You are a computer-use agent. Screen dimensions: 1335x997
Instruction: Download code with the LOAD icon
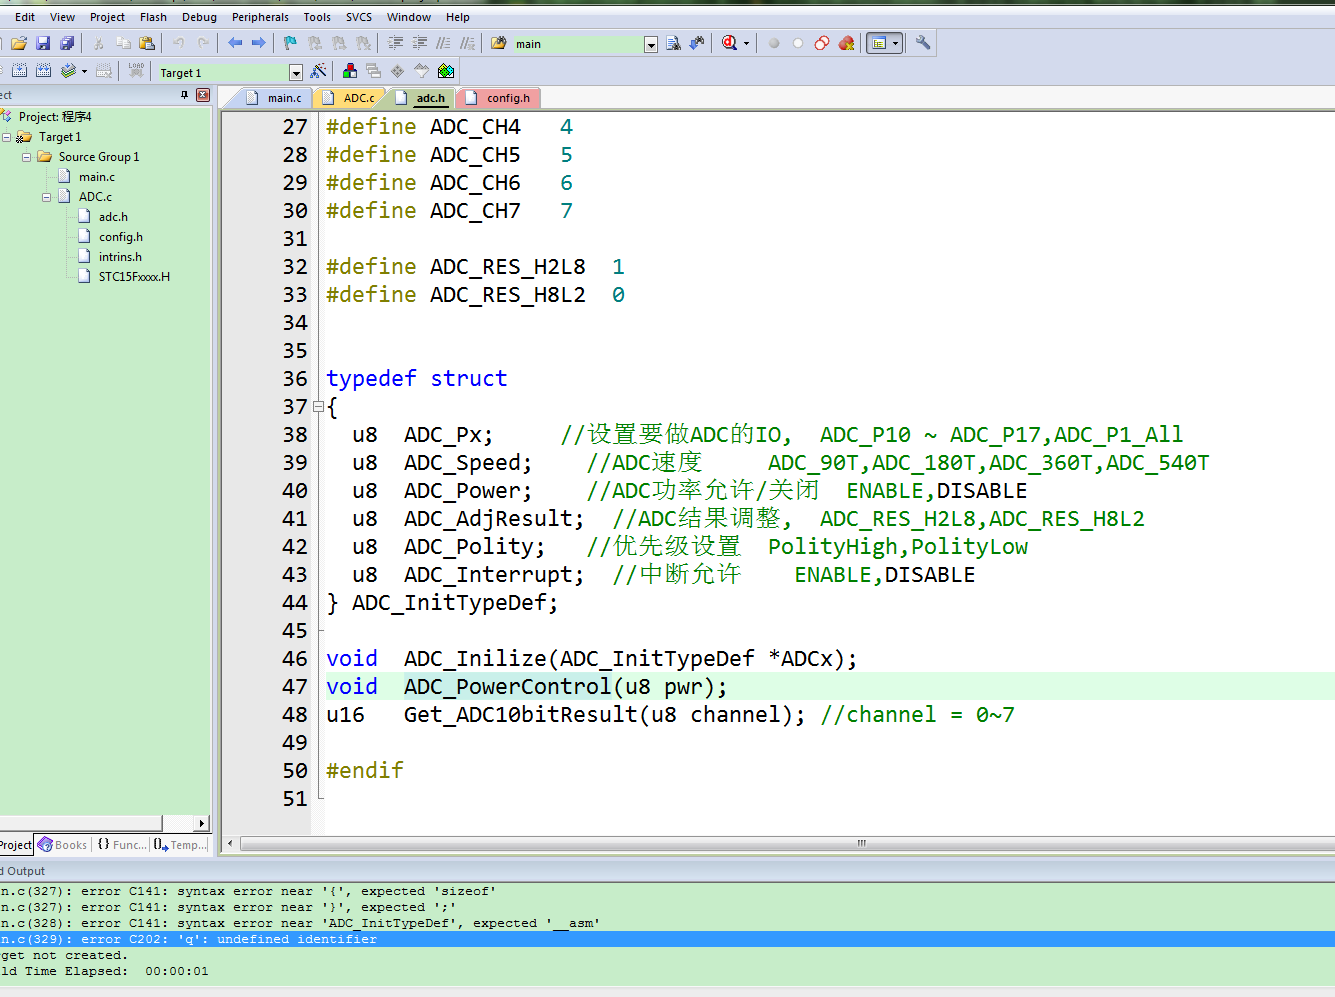pyautogui.click(x=136, y=71)
